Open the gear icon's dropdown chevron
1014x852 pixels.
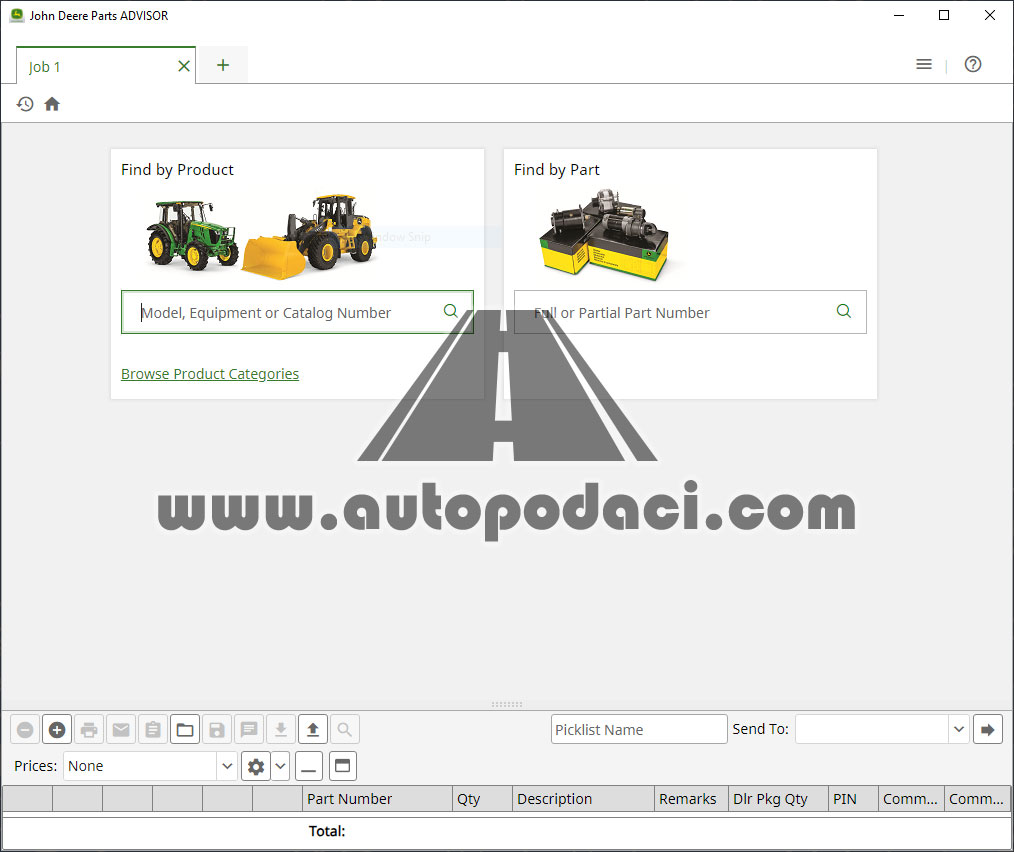click(280, 766)
